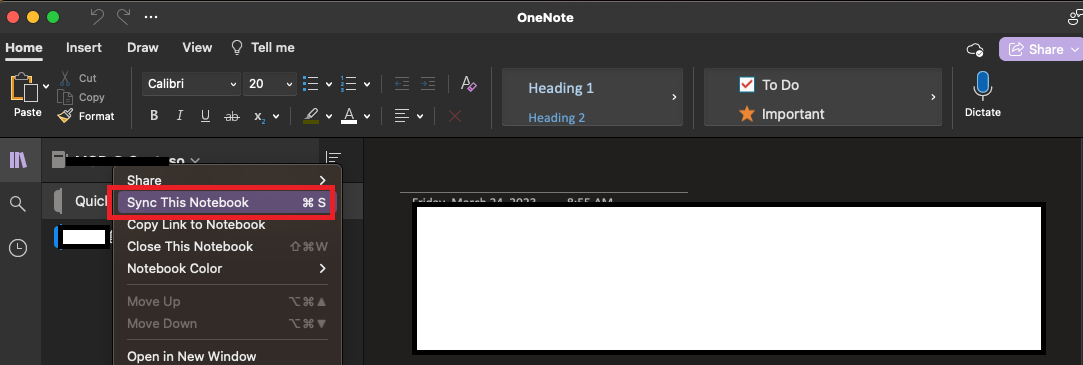Clear formatting with the eraser icon
1083x365 pixels.
click(x=469, y=84)
